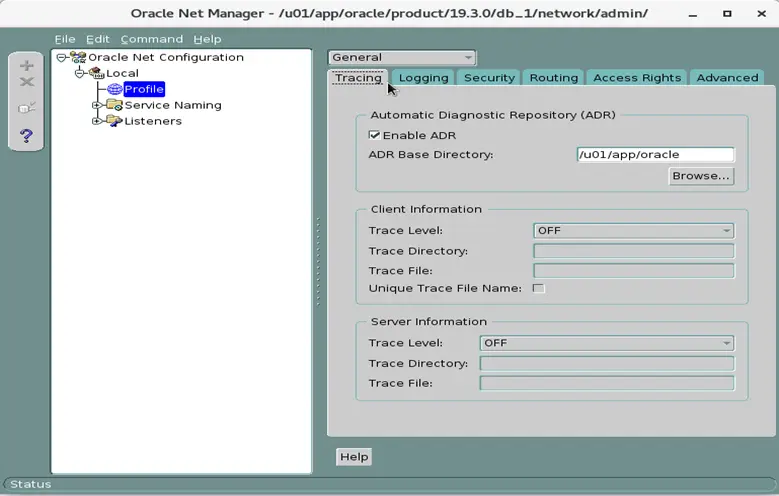Collapse the Oracle Net Configuration tree node
Screen dimensions: 779x496
click(x=61, y=58)
